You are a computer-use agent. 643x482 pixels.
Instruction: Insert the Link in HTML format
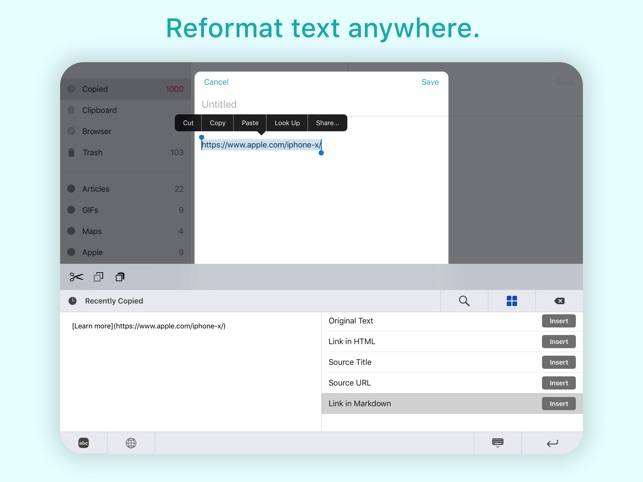559,341
